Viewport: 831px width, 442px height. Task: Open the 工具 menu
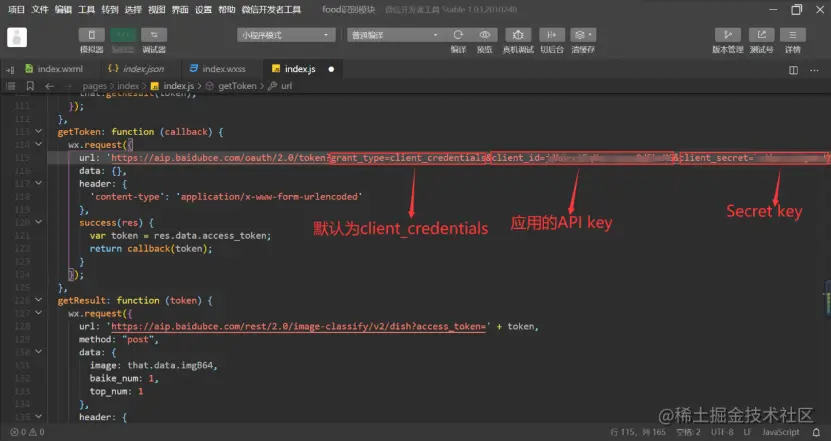(x=86, y=10)
